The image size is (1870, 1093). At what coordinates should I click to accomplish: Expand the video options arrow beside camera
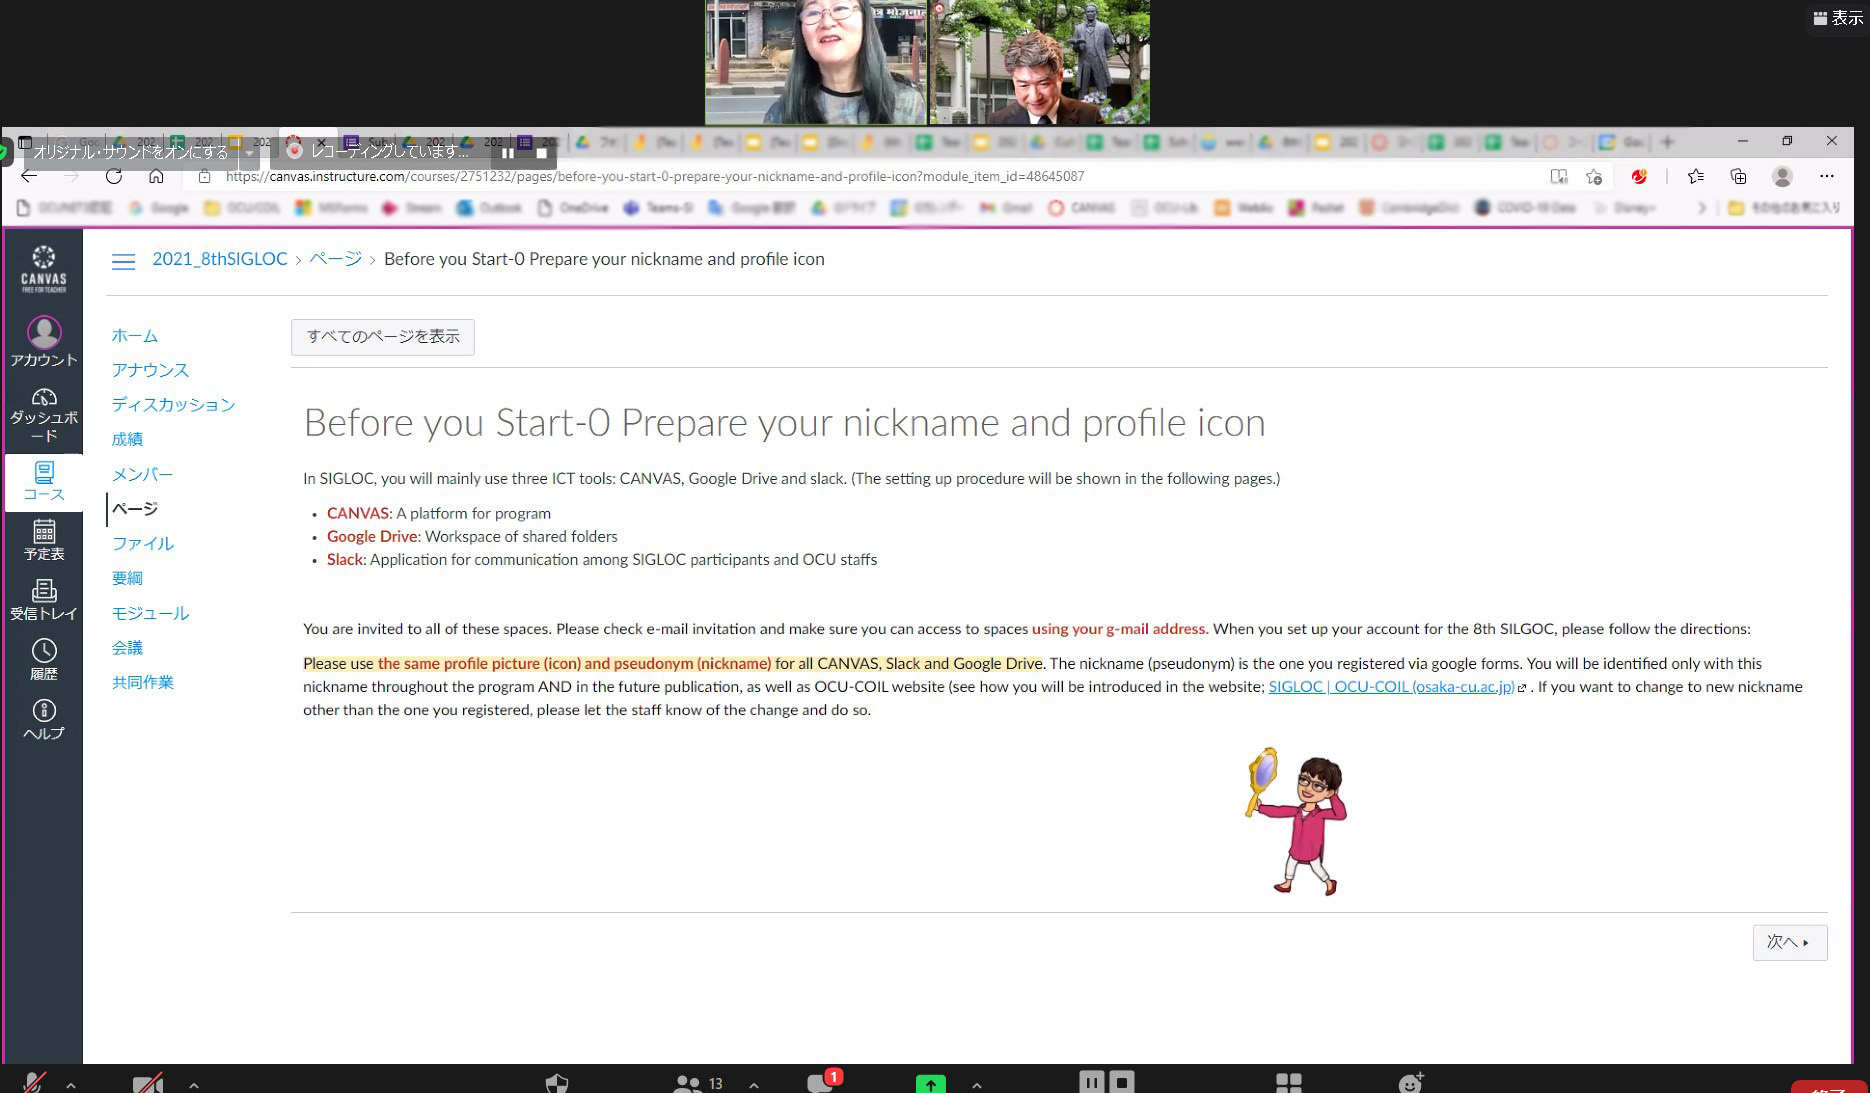[x=194, y=1084]
